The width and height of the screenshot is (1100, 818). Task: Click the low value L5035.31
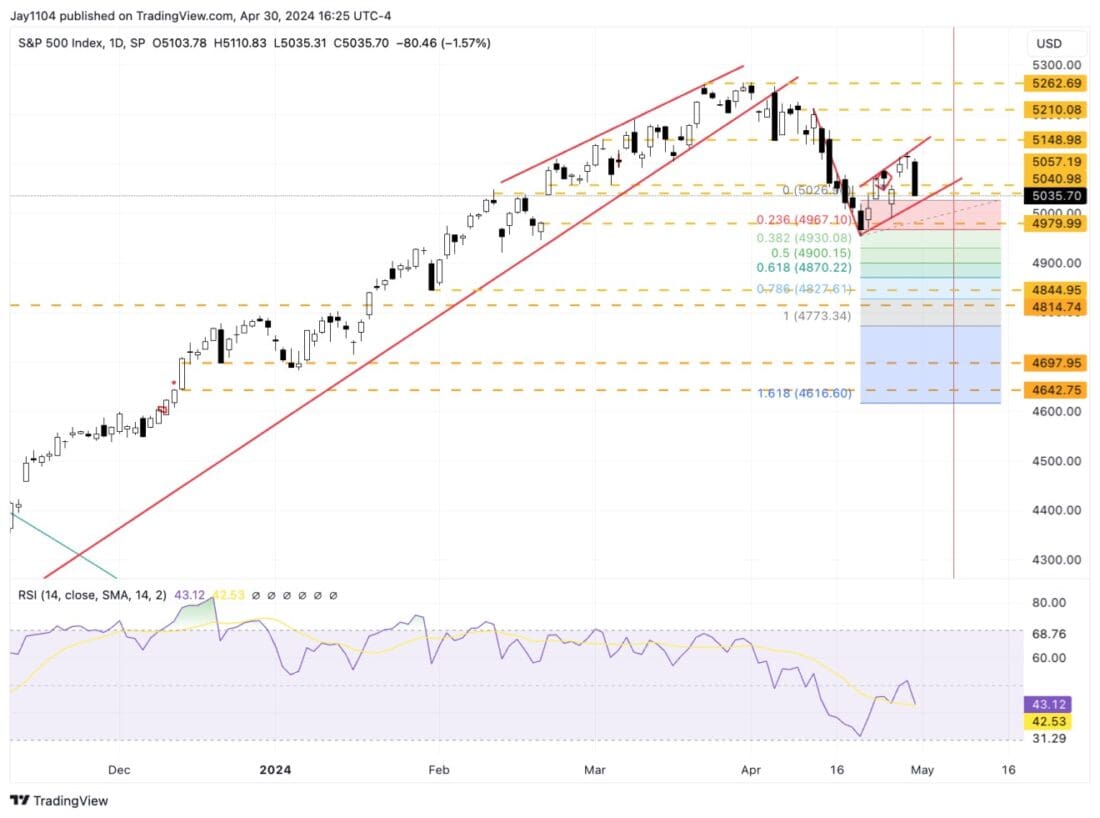tap(300, 43)
